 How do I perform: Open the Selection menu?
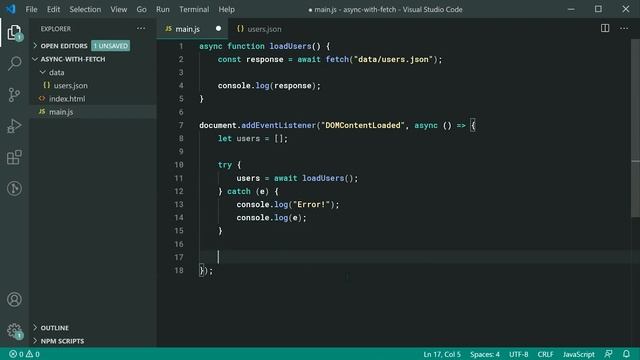85,9
